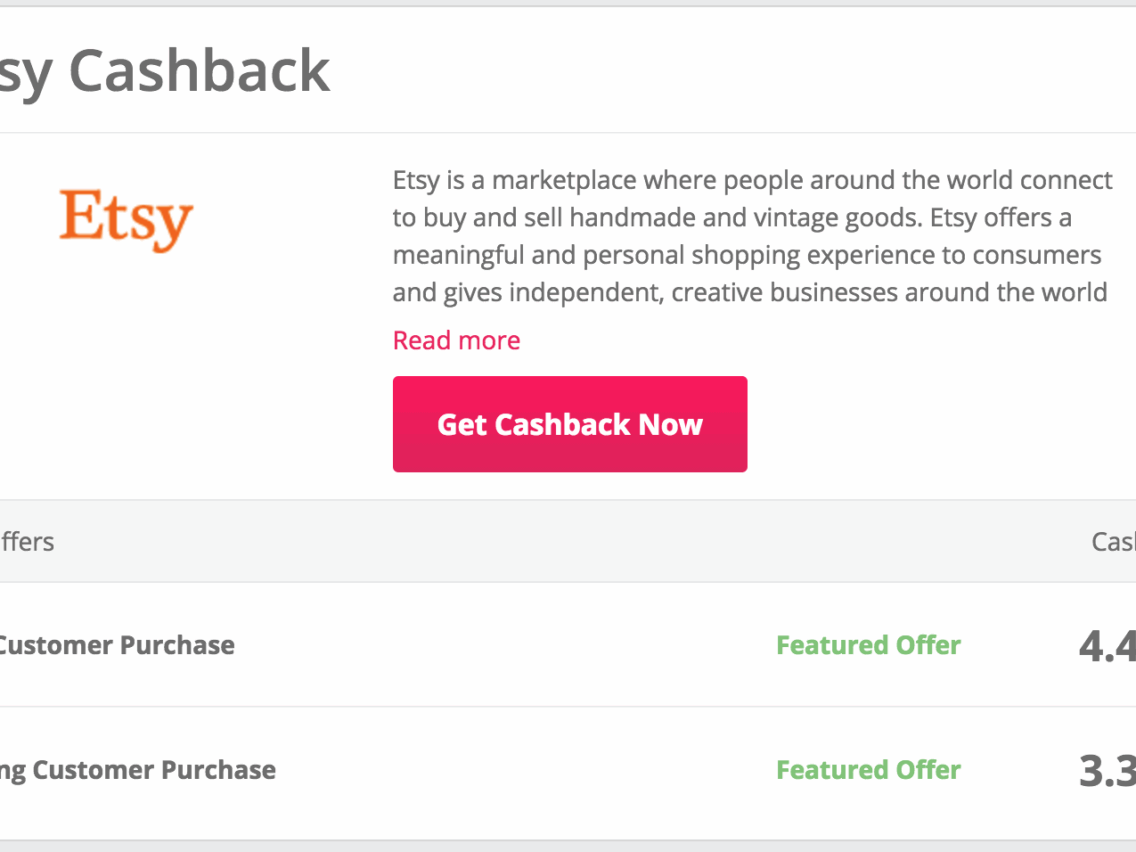Select the Etsy marketplace logo image
Viewport: 1136px width, 852px height.
[126, 218]
